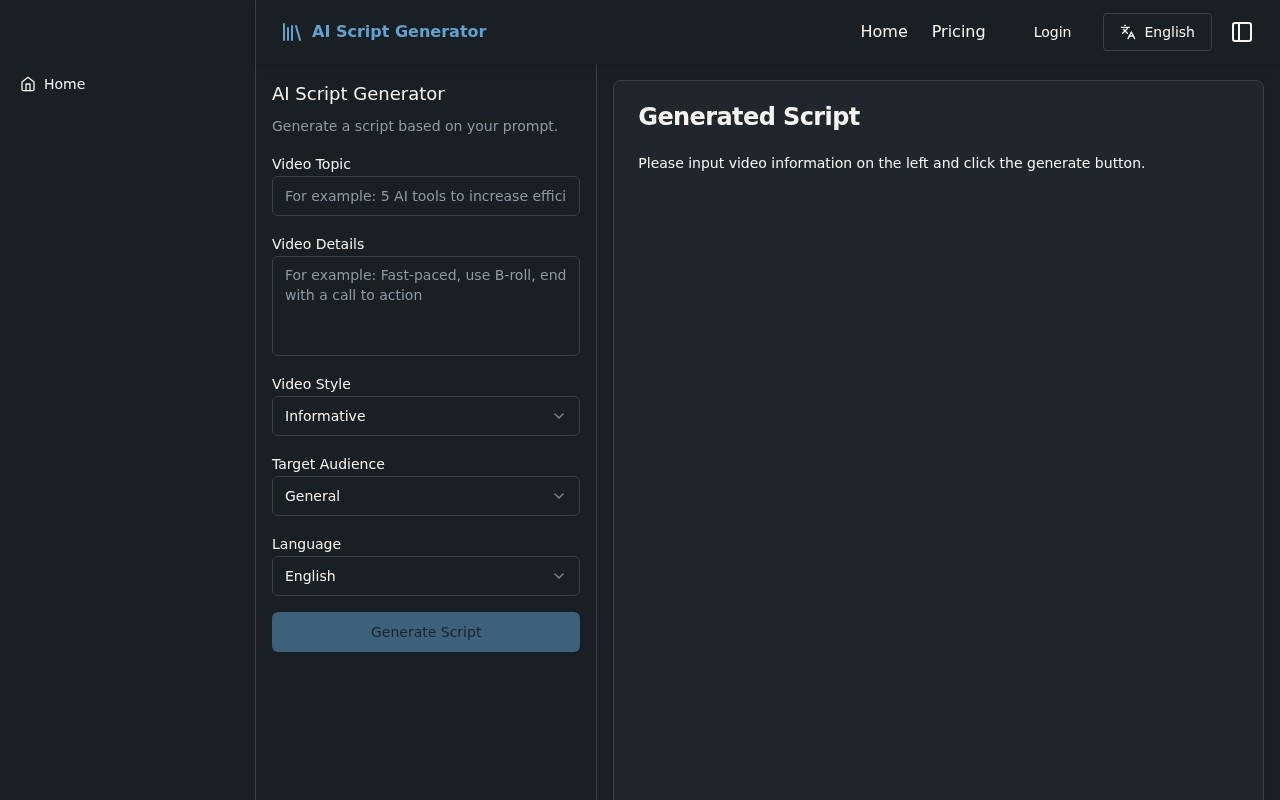Toggle the sidebar panel icon
The width and height of the screenshot is (1280, 800).
coord(1242,32)
